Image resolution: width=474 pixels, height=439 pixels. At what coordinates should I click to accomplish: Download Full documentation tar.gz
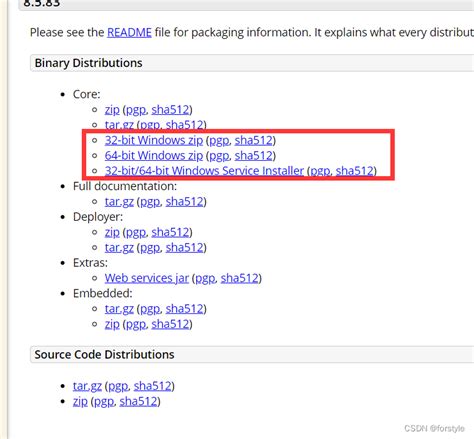119,202
